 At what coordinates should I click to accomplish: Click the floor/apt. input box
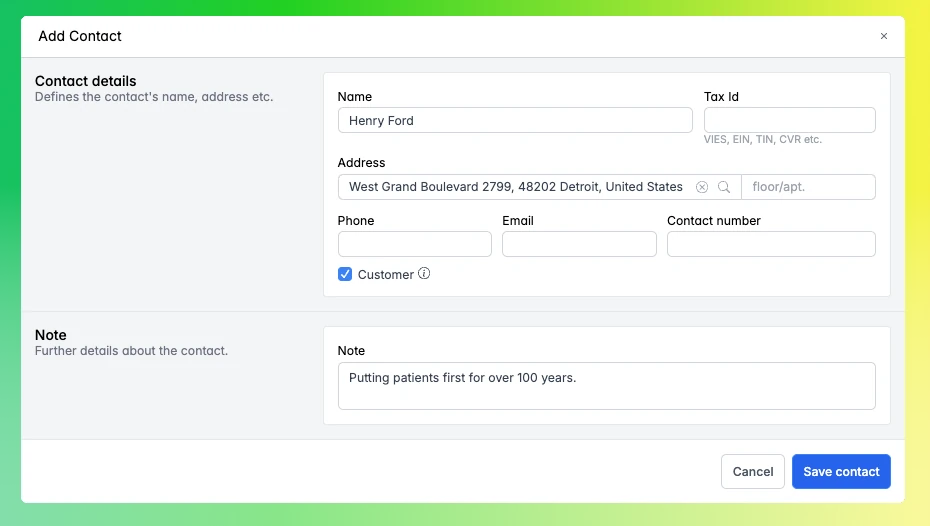(x=808, y=187)
